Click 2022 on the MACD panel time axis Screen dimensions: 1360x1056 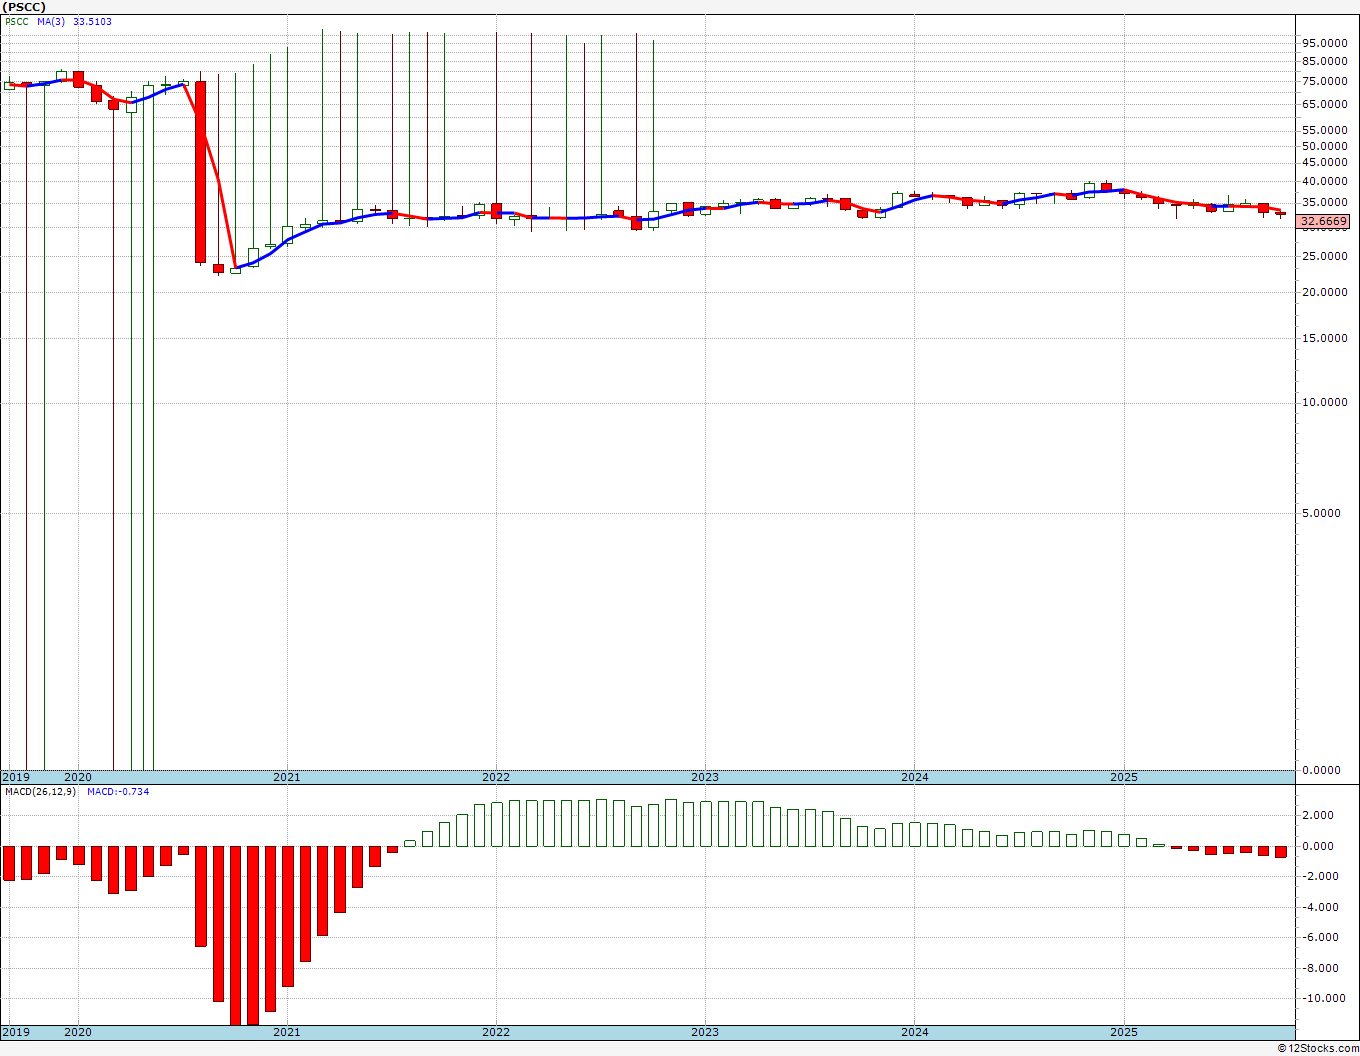click(496, 1032)
